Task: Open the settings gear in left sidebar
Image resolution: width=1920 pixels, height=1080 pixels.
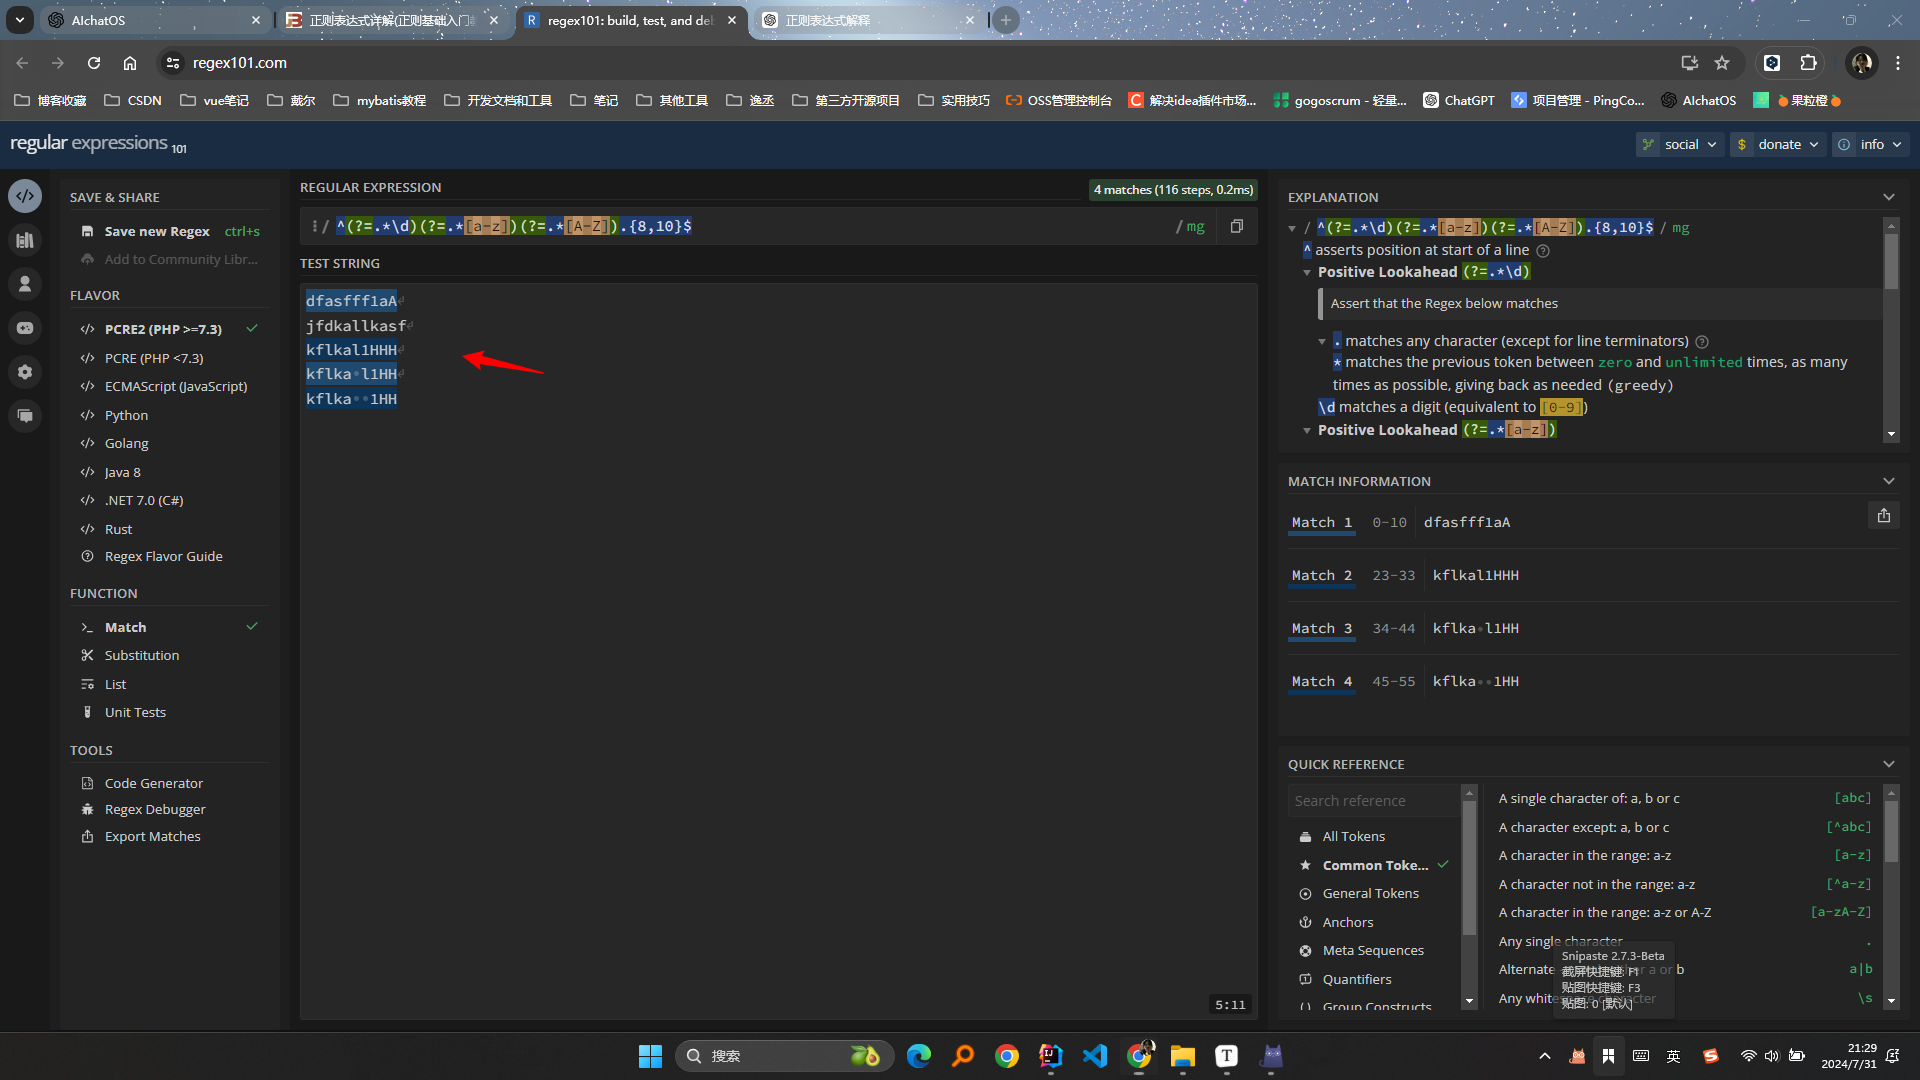Action: 25,372
